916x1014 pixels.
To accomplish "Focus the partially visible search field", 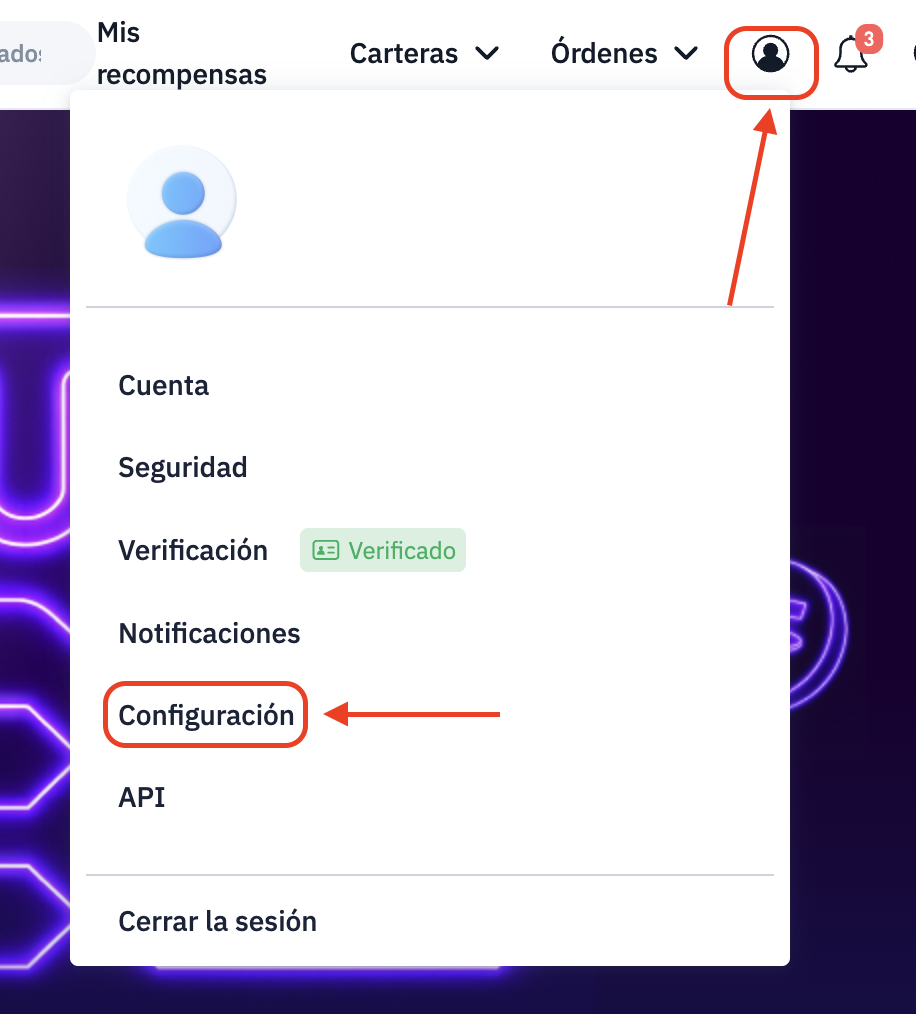I will [x=45, y=54].
